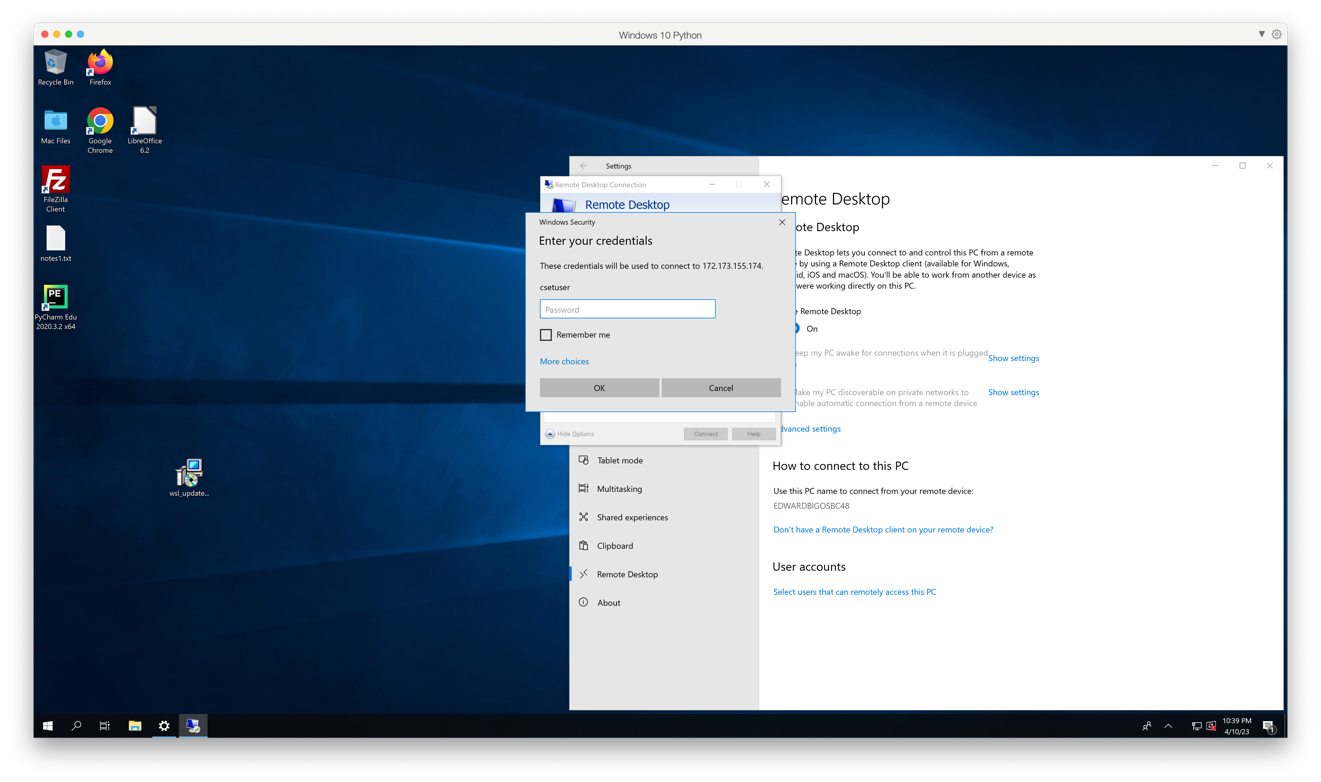Cancel the Windows Security dialog
This screenshot has width=1321, height=782.
tap(721, 388)
